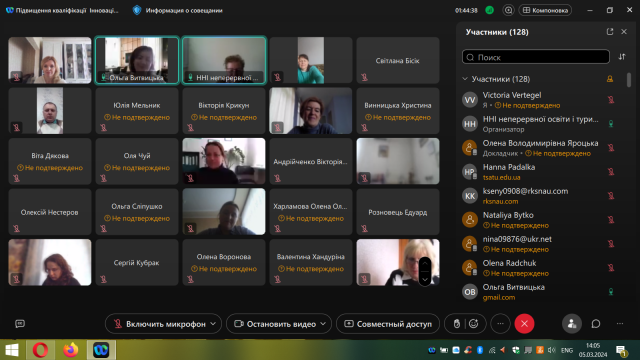This screenshot has height=360, width=640.
Task: Select Вікторія Крикун tile
Action: [224, 111]
